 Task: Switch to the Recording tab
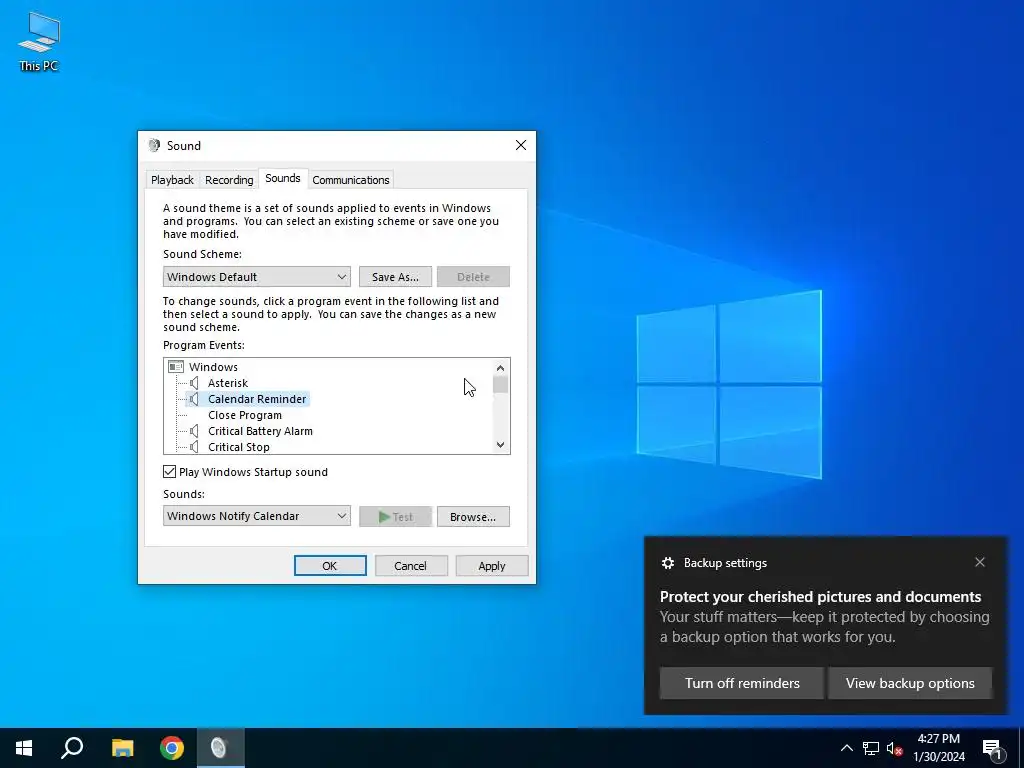coord(229,180)
